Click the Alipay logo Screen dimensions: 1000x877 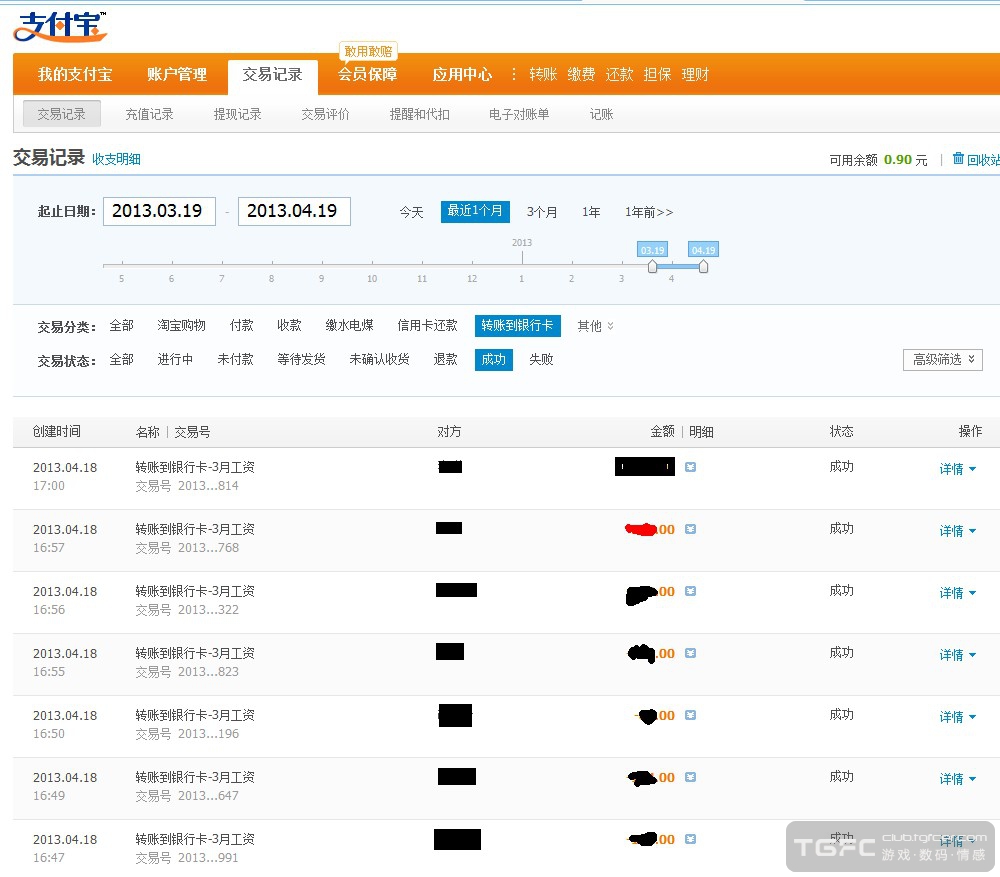(x=59, y=26)
